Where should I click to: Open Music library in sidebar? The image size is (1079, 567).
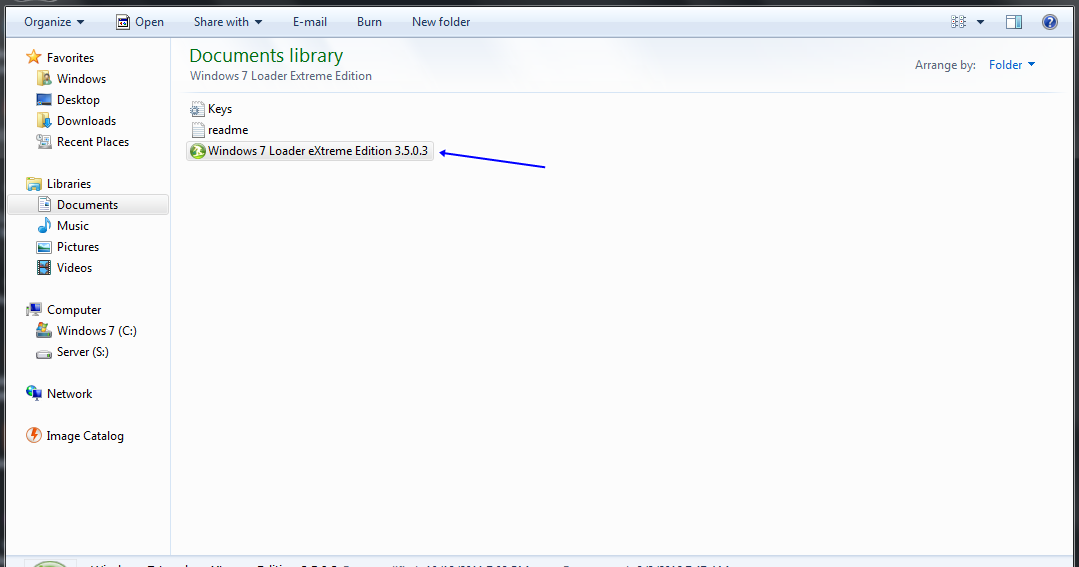point(73,226)
